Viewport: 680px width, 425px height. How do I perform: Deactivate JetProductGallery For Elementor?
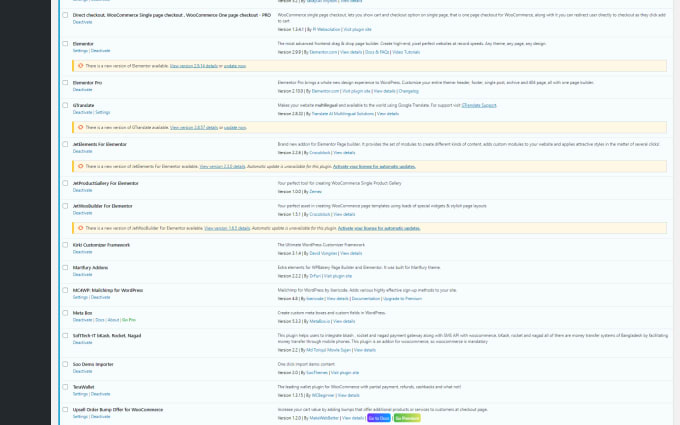click(82, 190)
